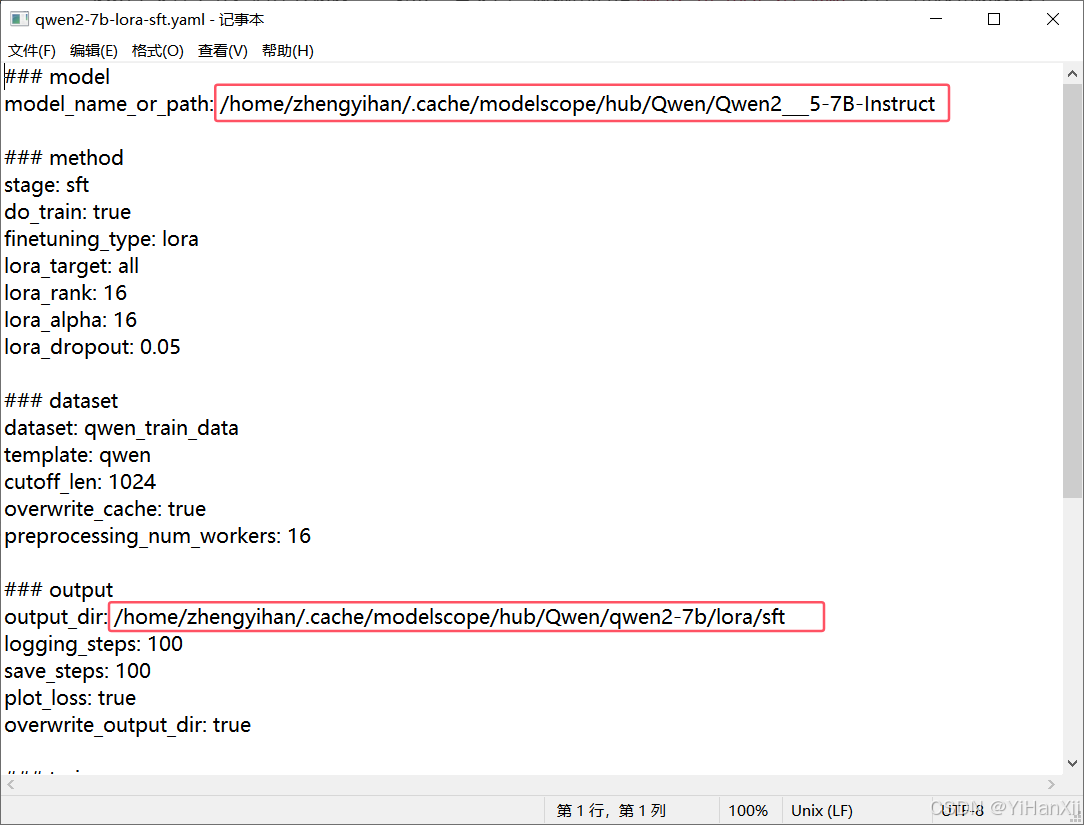Click the Qwen2 5-7B-Instruct model path

click(577, 104)
